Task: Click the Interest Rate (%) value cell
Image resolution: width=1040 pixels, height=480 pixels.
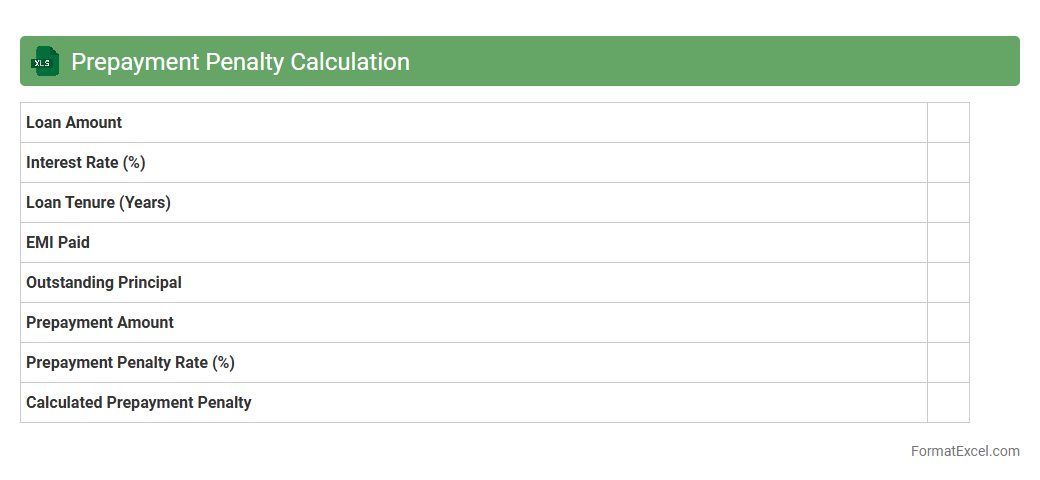Action: 948,162
